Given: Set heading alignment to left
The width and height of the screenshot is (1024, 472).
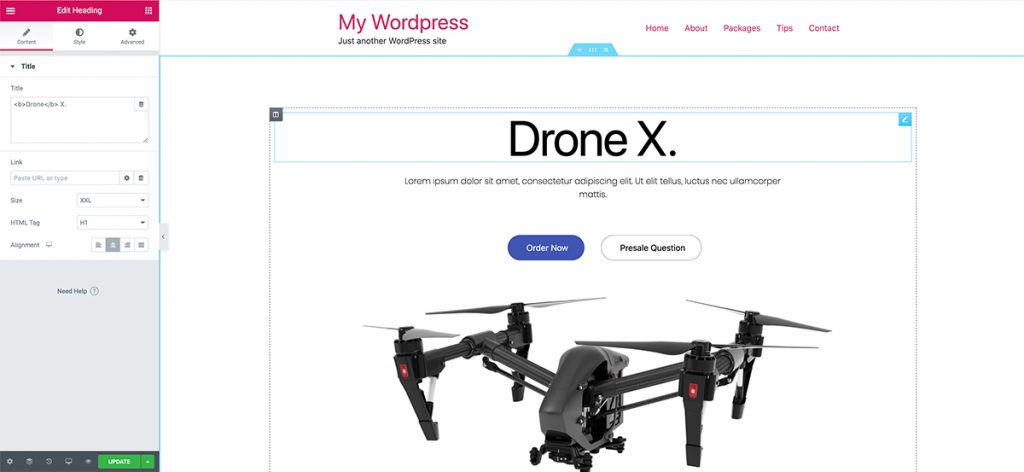Looking at the screenshot, I should click(x=99, y=245).
